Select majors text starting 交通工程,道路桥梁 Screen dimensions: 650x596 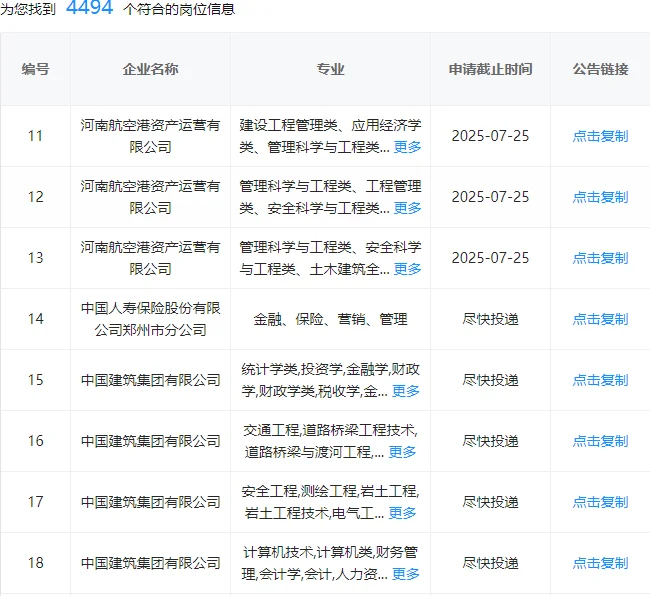click(330, 441)
